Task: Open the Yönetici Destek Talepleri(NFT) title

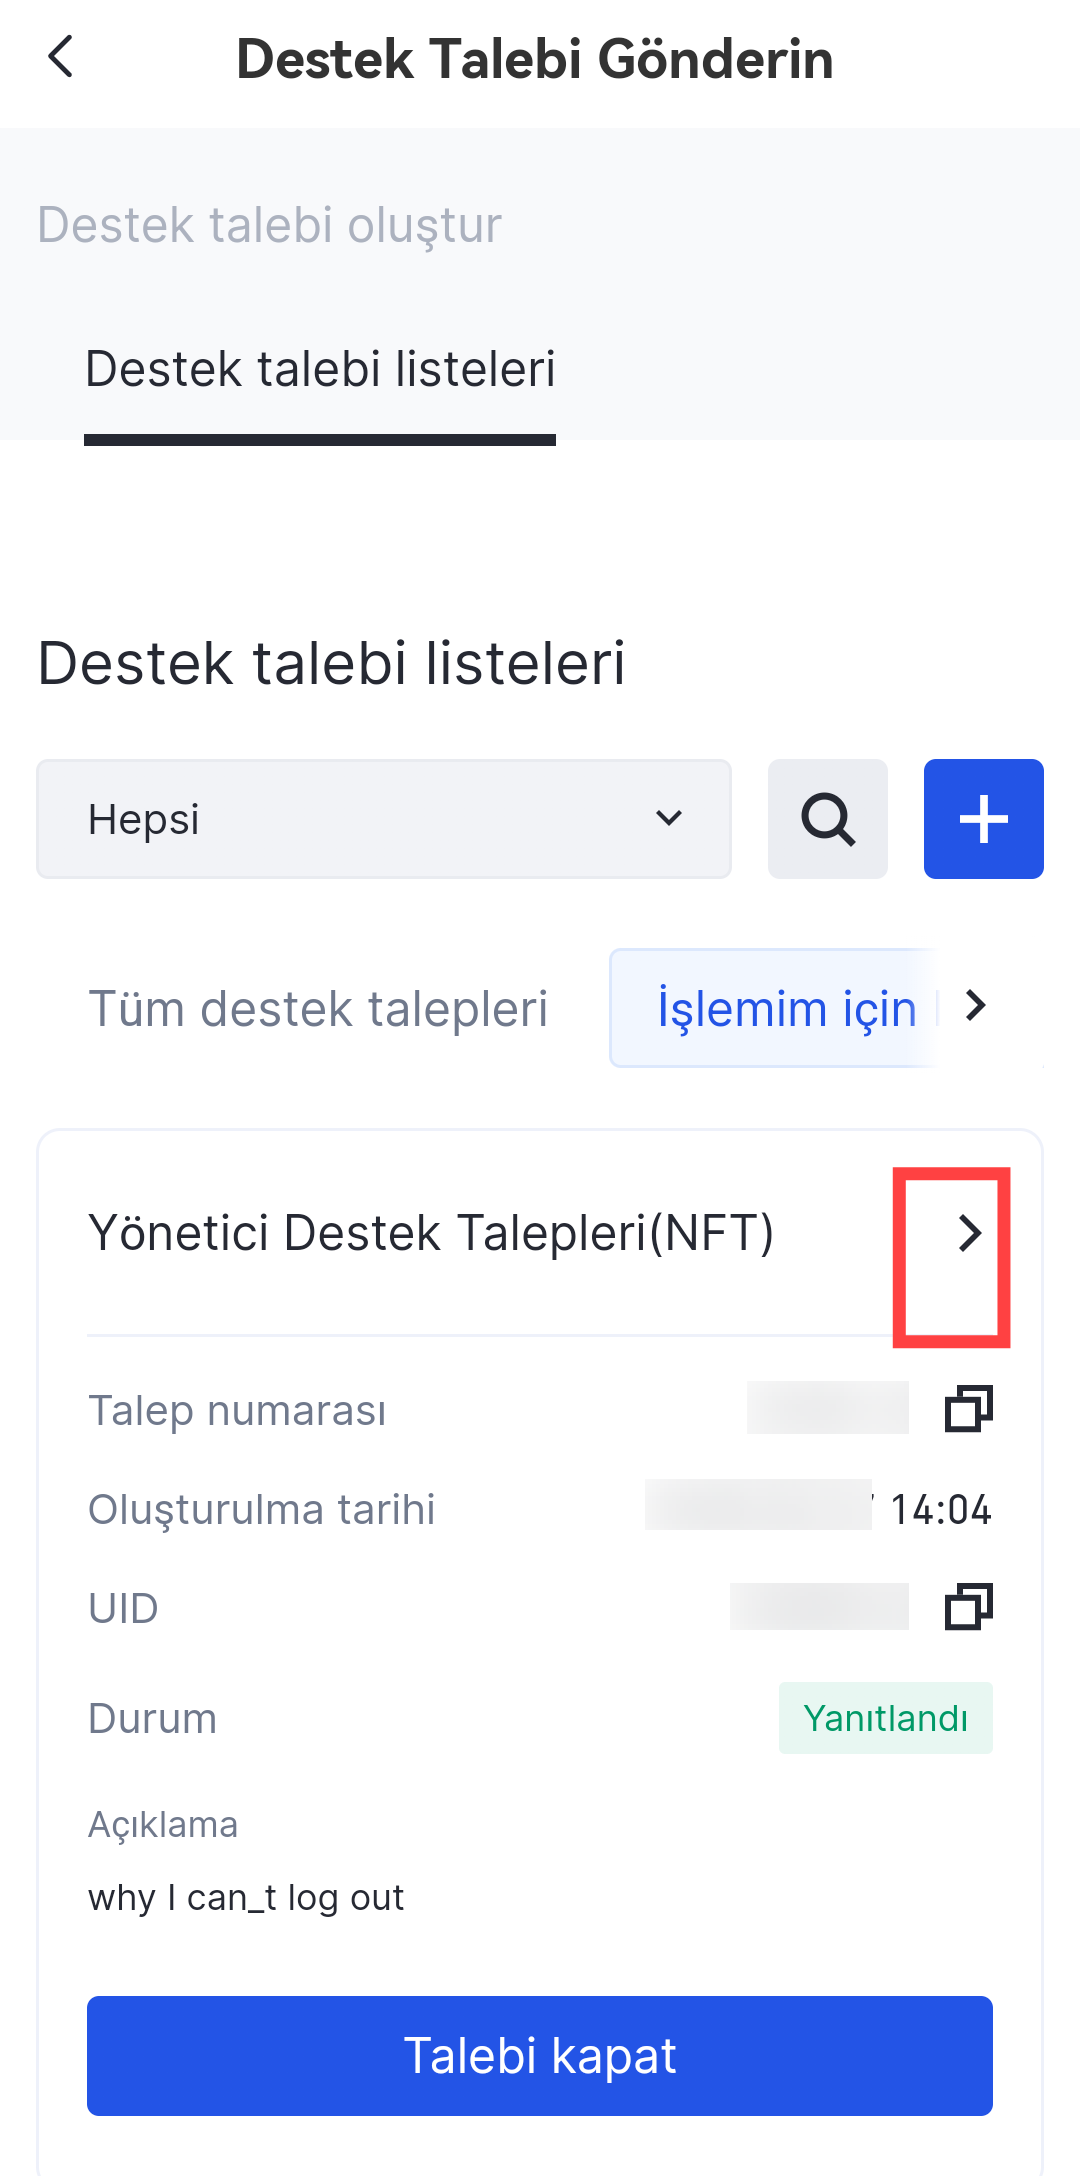Action: [431, 1233]
